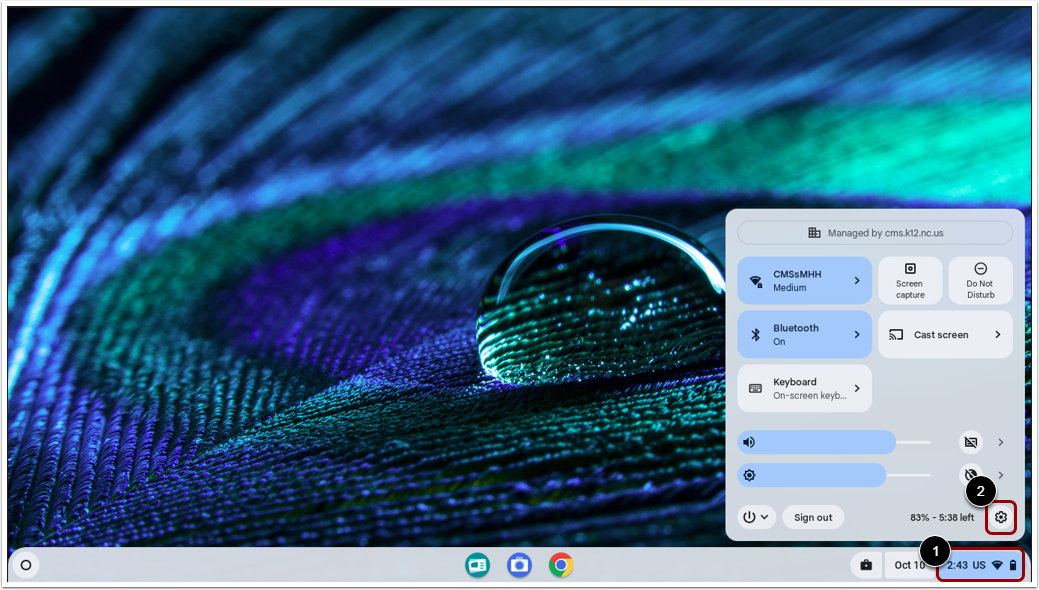Open the Screen capture tool

[x=909, y=280]
